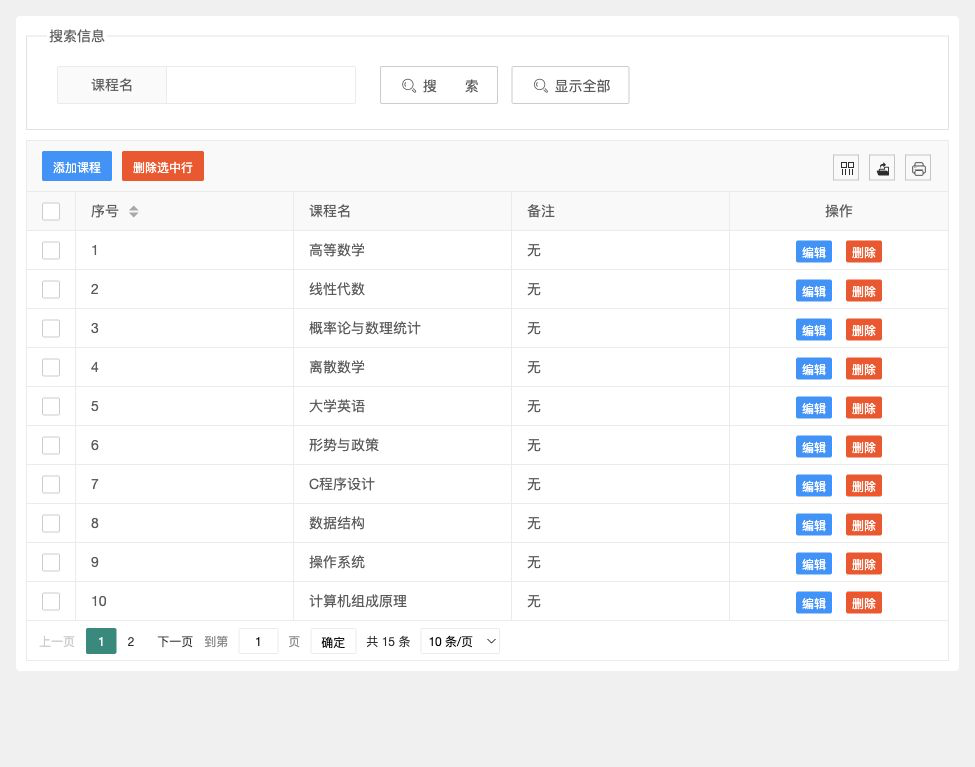Screen dimensions: 975x767
Task: Check the row for 数据结构
Action: pos(51,523)
